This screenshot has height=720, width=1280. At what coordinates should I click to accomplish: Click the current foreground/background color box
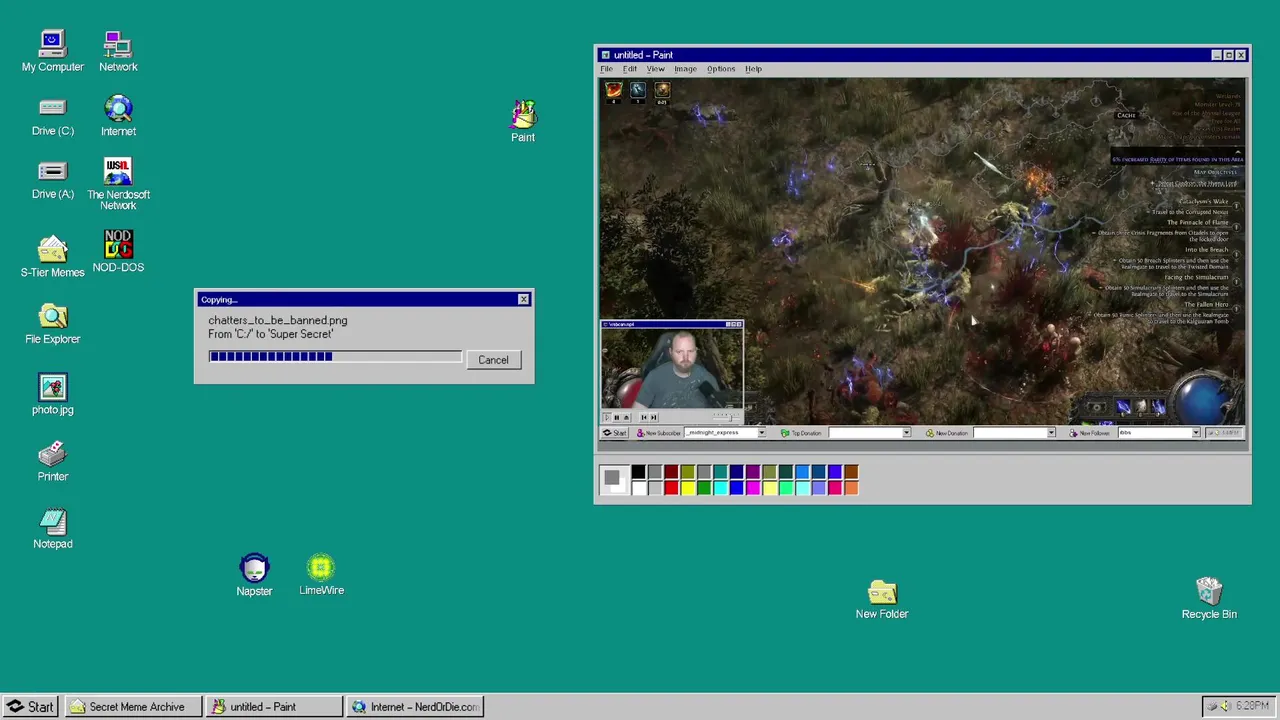(x=614, y=480)
